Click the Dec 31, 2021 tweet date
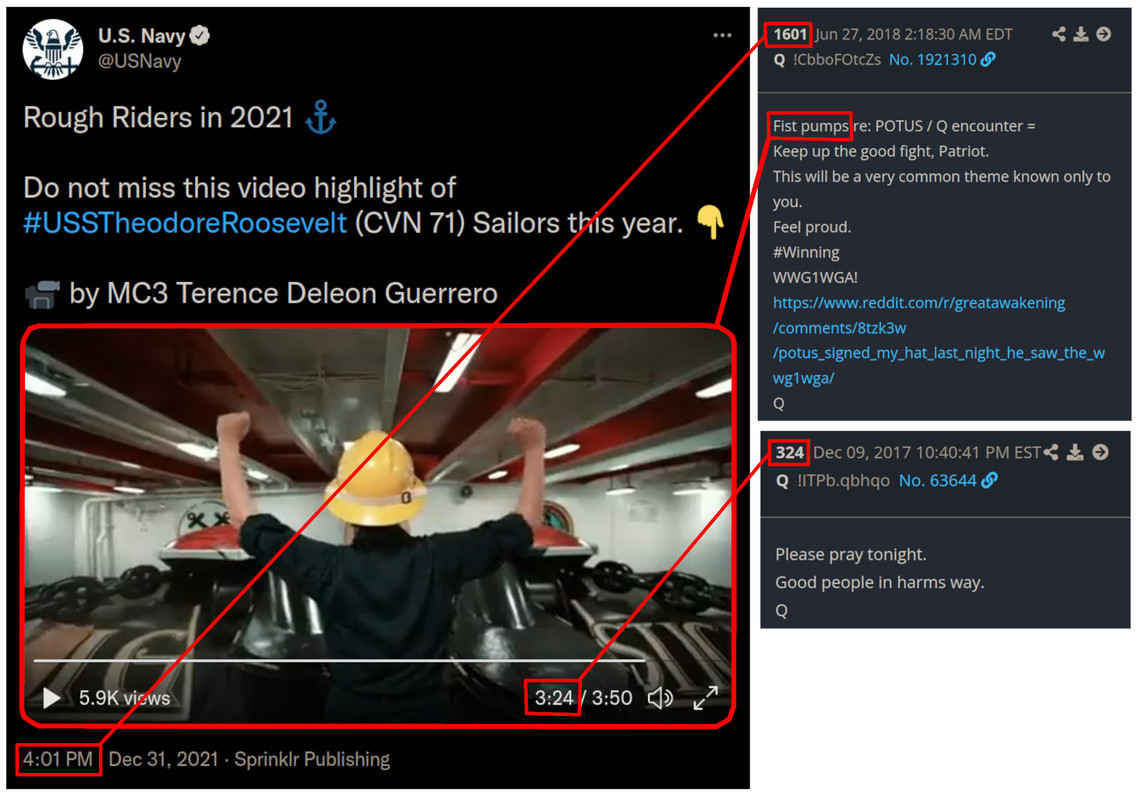Image resolution: width=1141 pixels, height=800 pixels. 164,759
